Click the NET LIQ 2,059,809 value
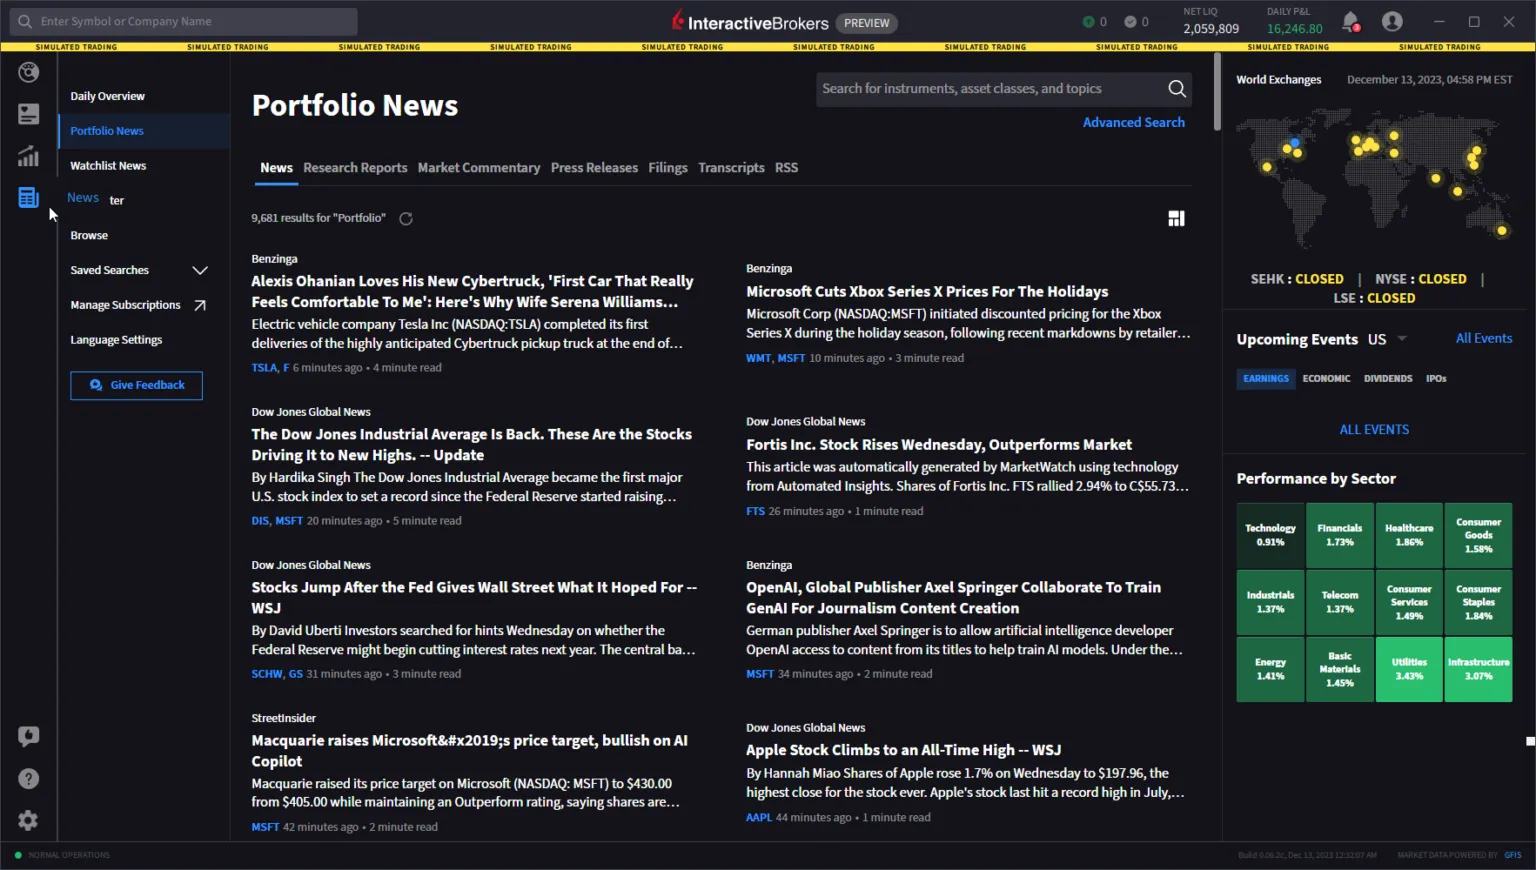The width and height of the screenshot is (1536, 870). 1211,29
